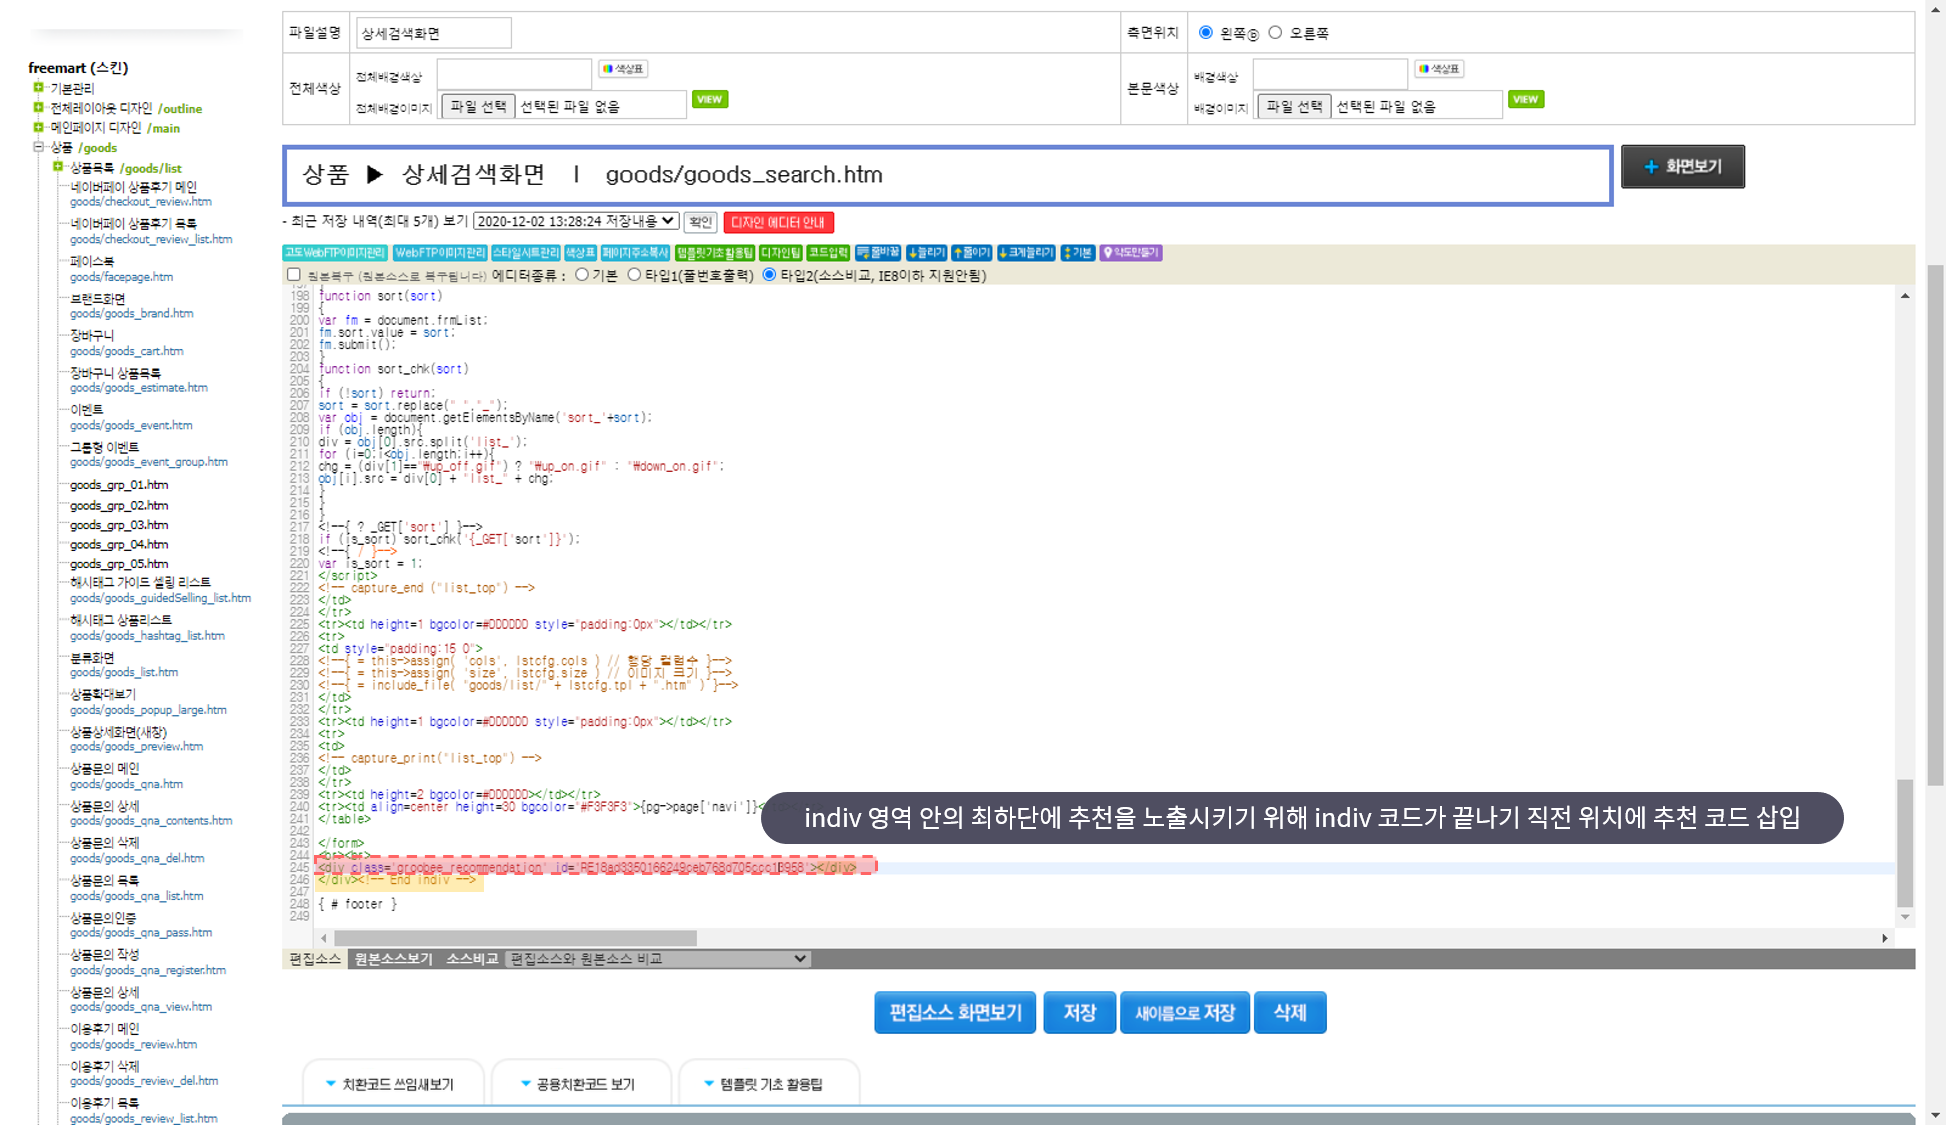Screen dimensions: 1946x1125
Task: Open the 최근 저장 내역 dropdown
Action: [576, 221]
